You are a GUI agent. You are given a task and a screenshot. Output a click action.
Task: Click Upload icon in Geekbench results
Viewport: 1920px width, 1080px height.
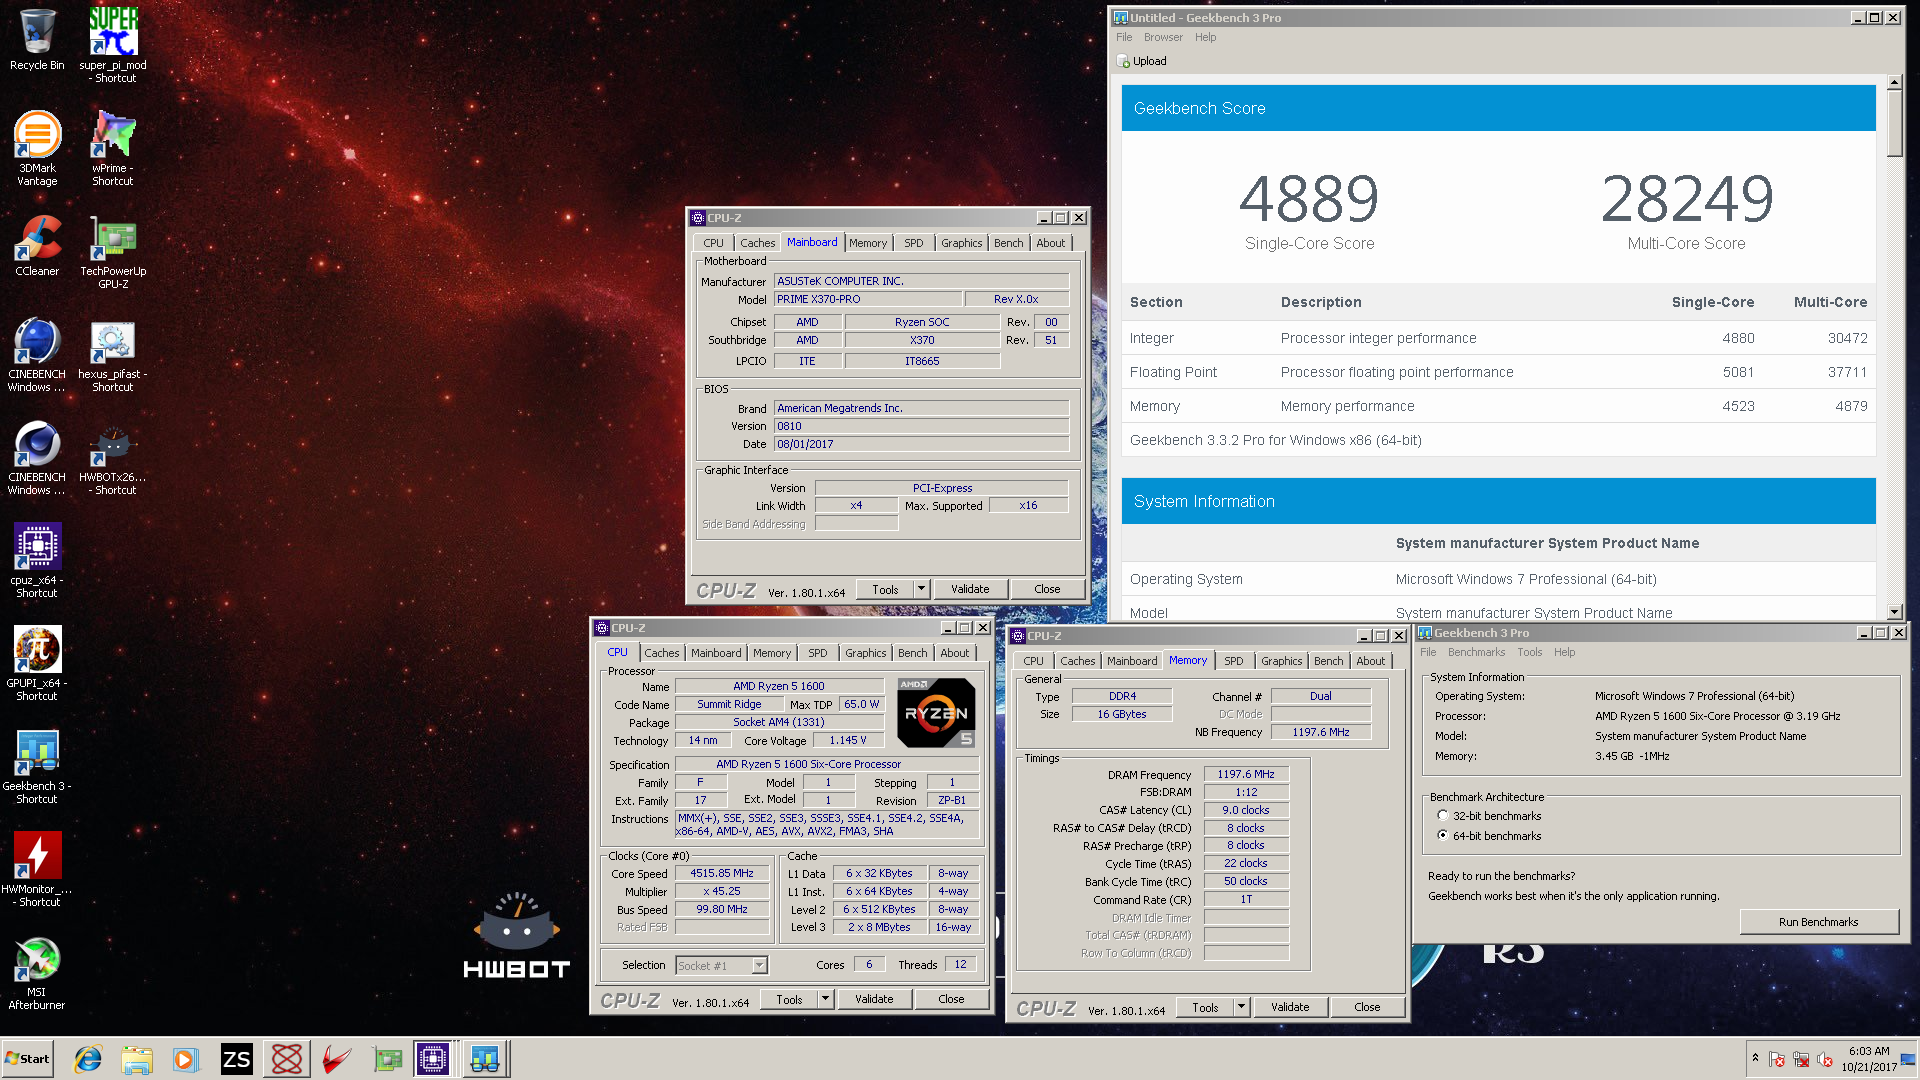click(1142, 61)
